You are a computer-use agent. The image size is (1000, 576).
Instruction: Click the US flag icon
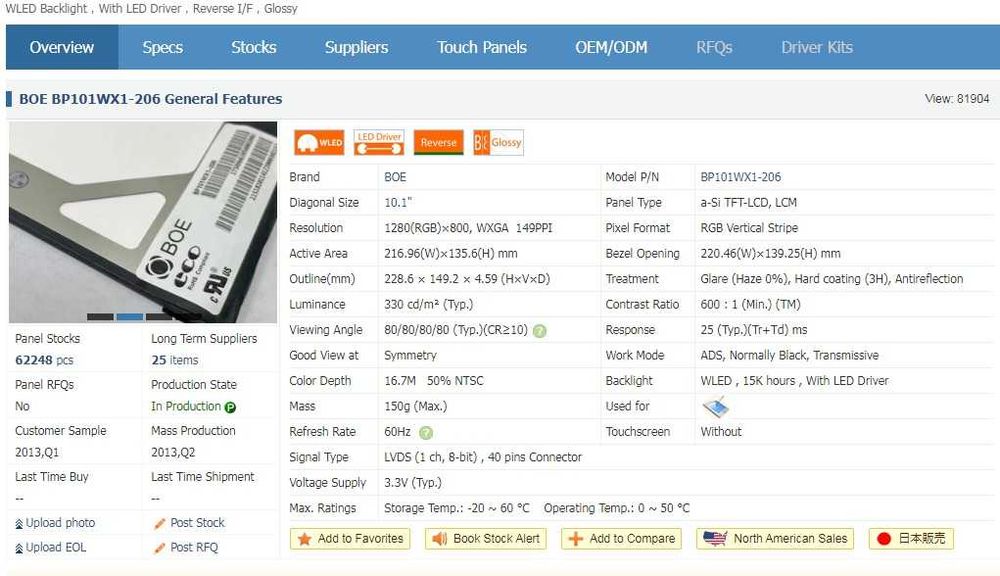[715, 539]
